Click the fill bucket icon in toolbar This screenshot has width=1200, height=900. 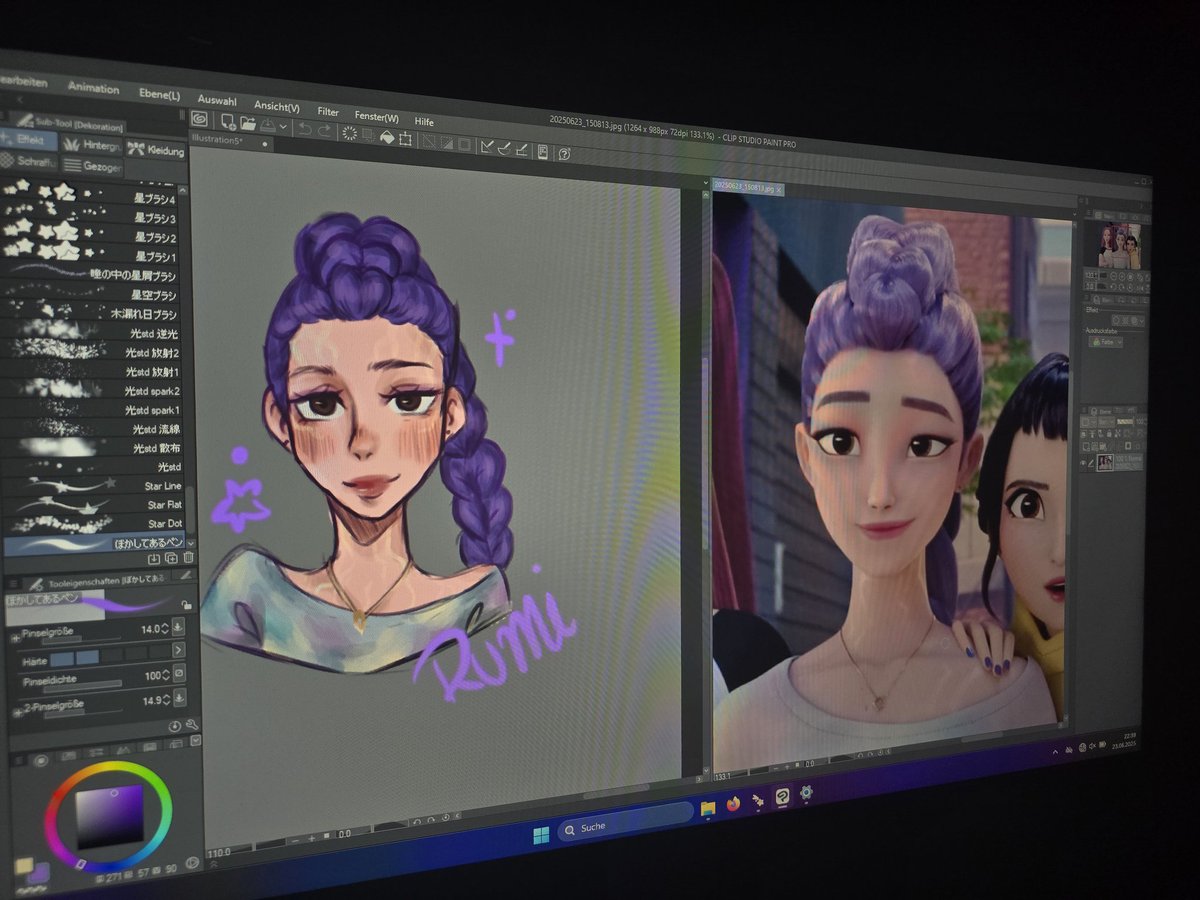(387, 137)
